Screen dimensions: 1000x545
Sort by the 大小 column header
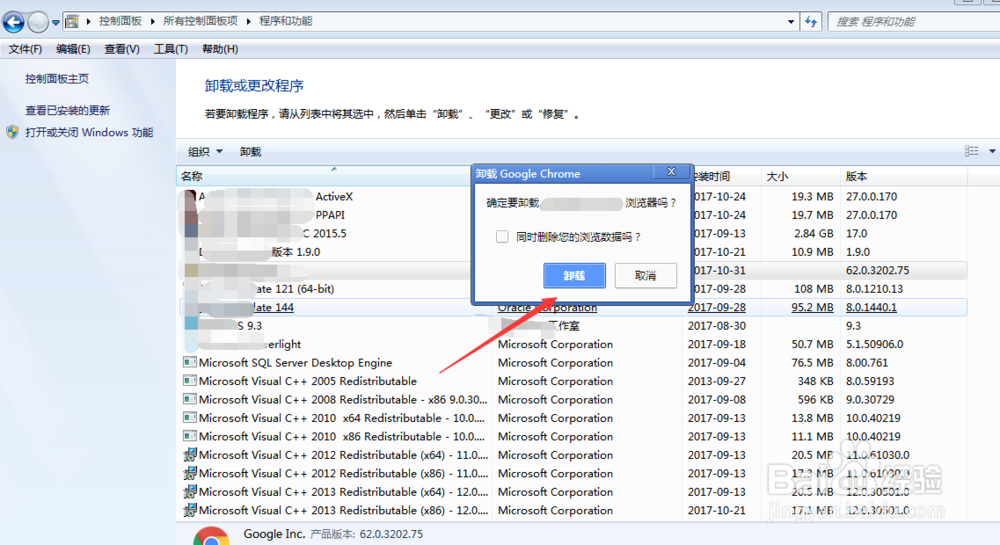tap(800, 176)
